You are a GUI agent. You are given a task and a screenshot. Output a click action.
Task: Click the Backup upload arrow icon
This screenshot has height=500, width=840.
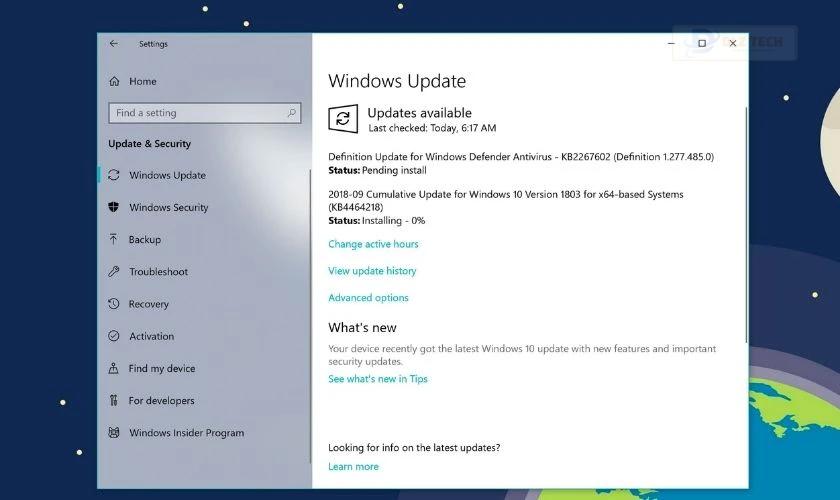113,239
